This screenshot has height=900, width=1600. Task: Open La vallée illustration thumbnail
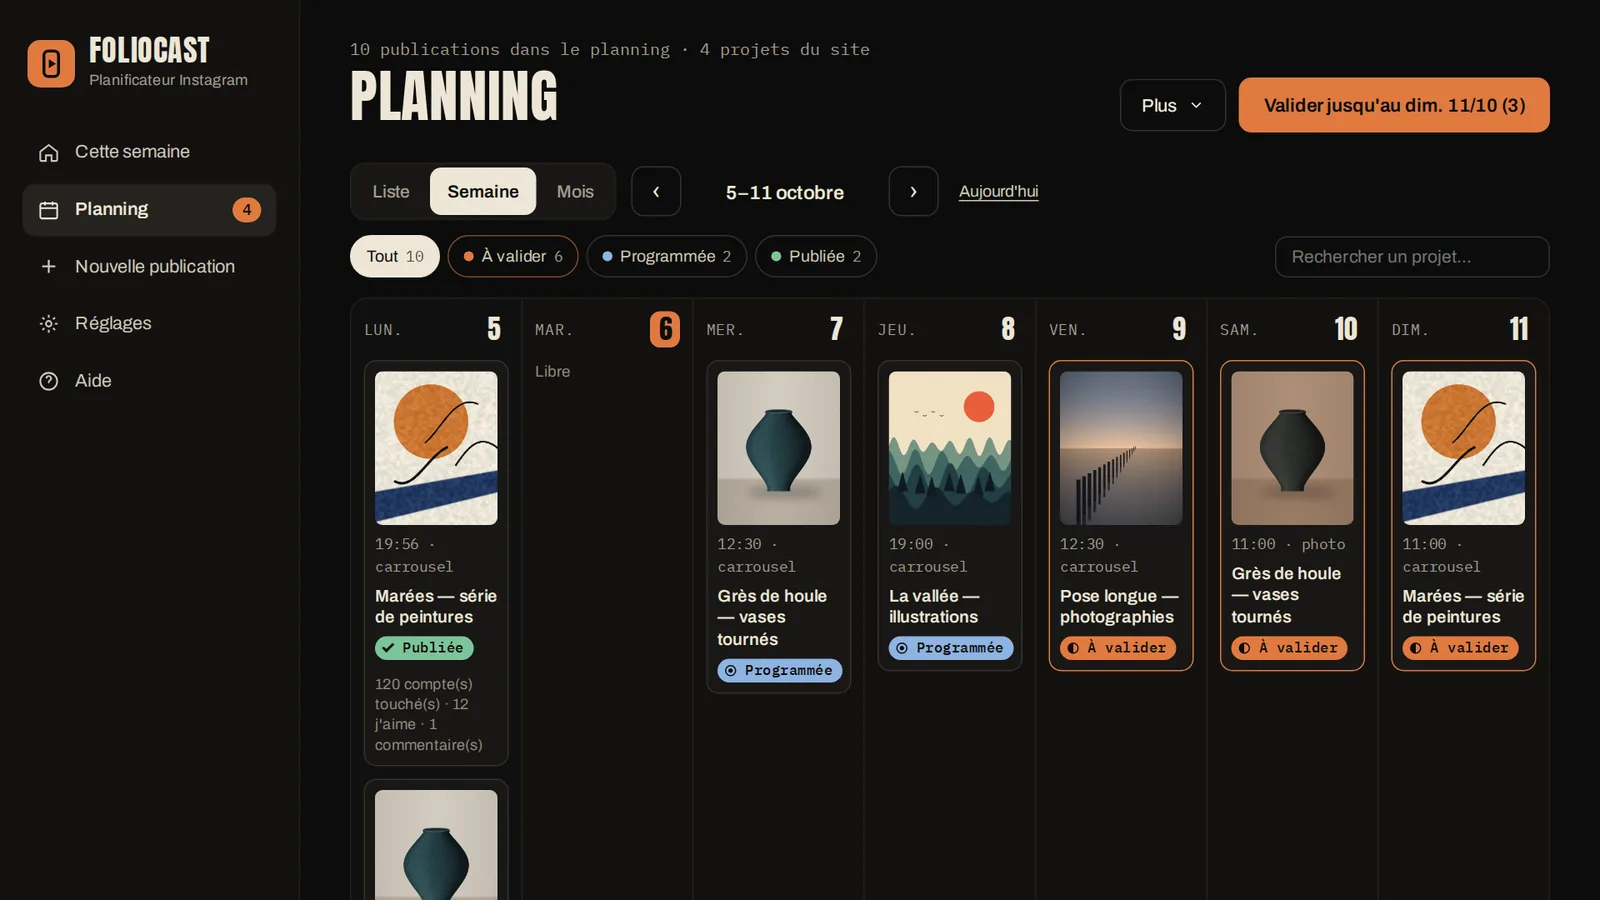950,448
